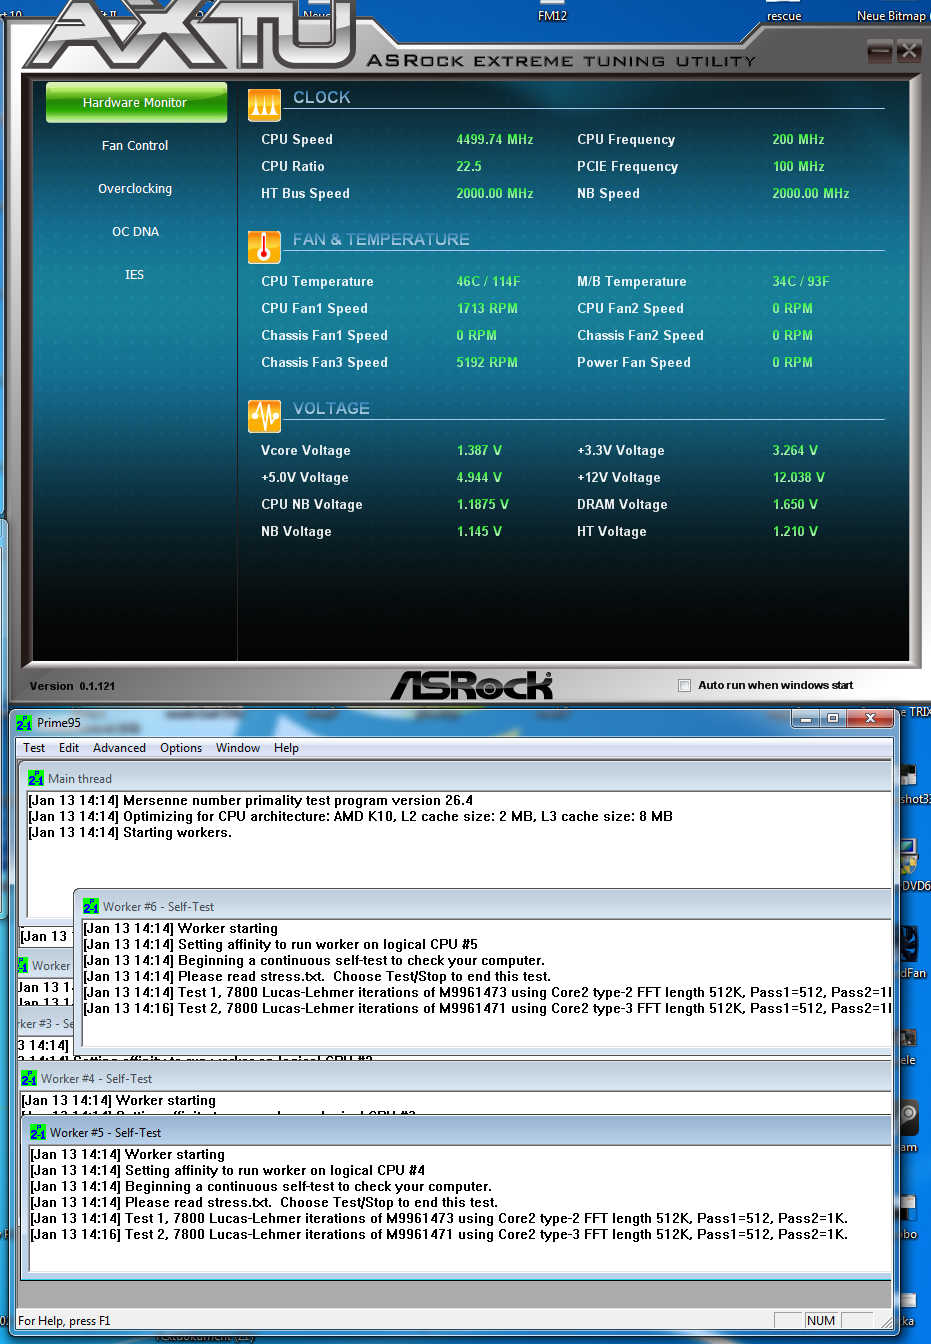The height and width of the screenshot is (1344, 931).
Task: Click the DRAM Voltage value 1.650 V
Action: pos(795,504)
